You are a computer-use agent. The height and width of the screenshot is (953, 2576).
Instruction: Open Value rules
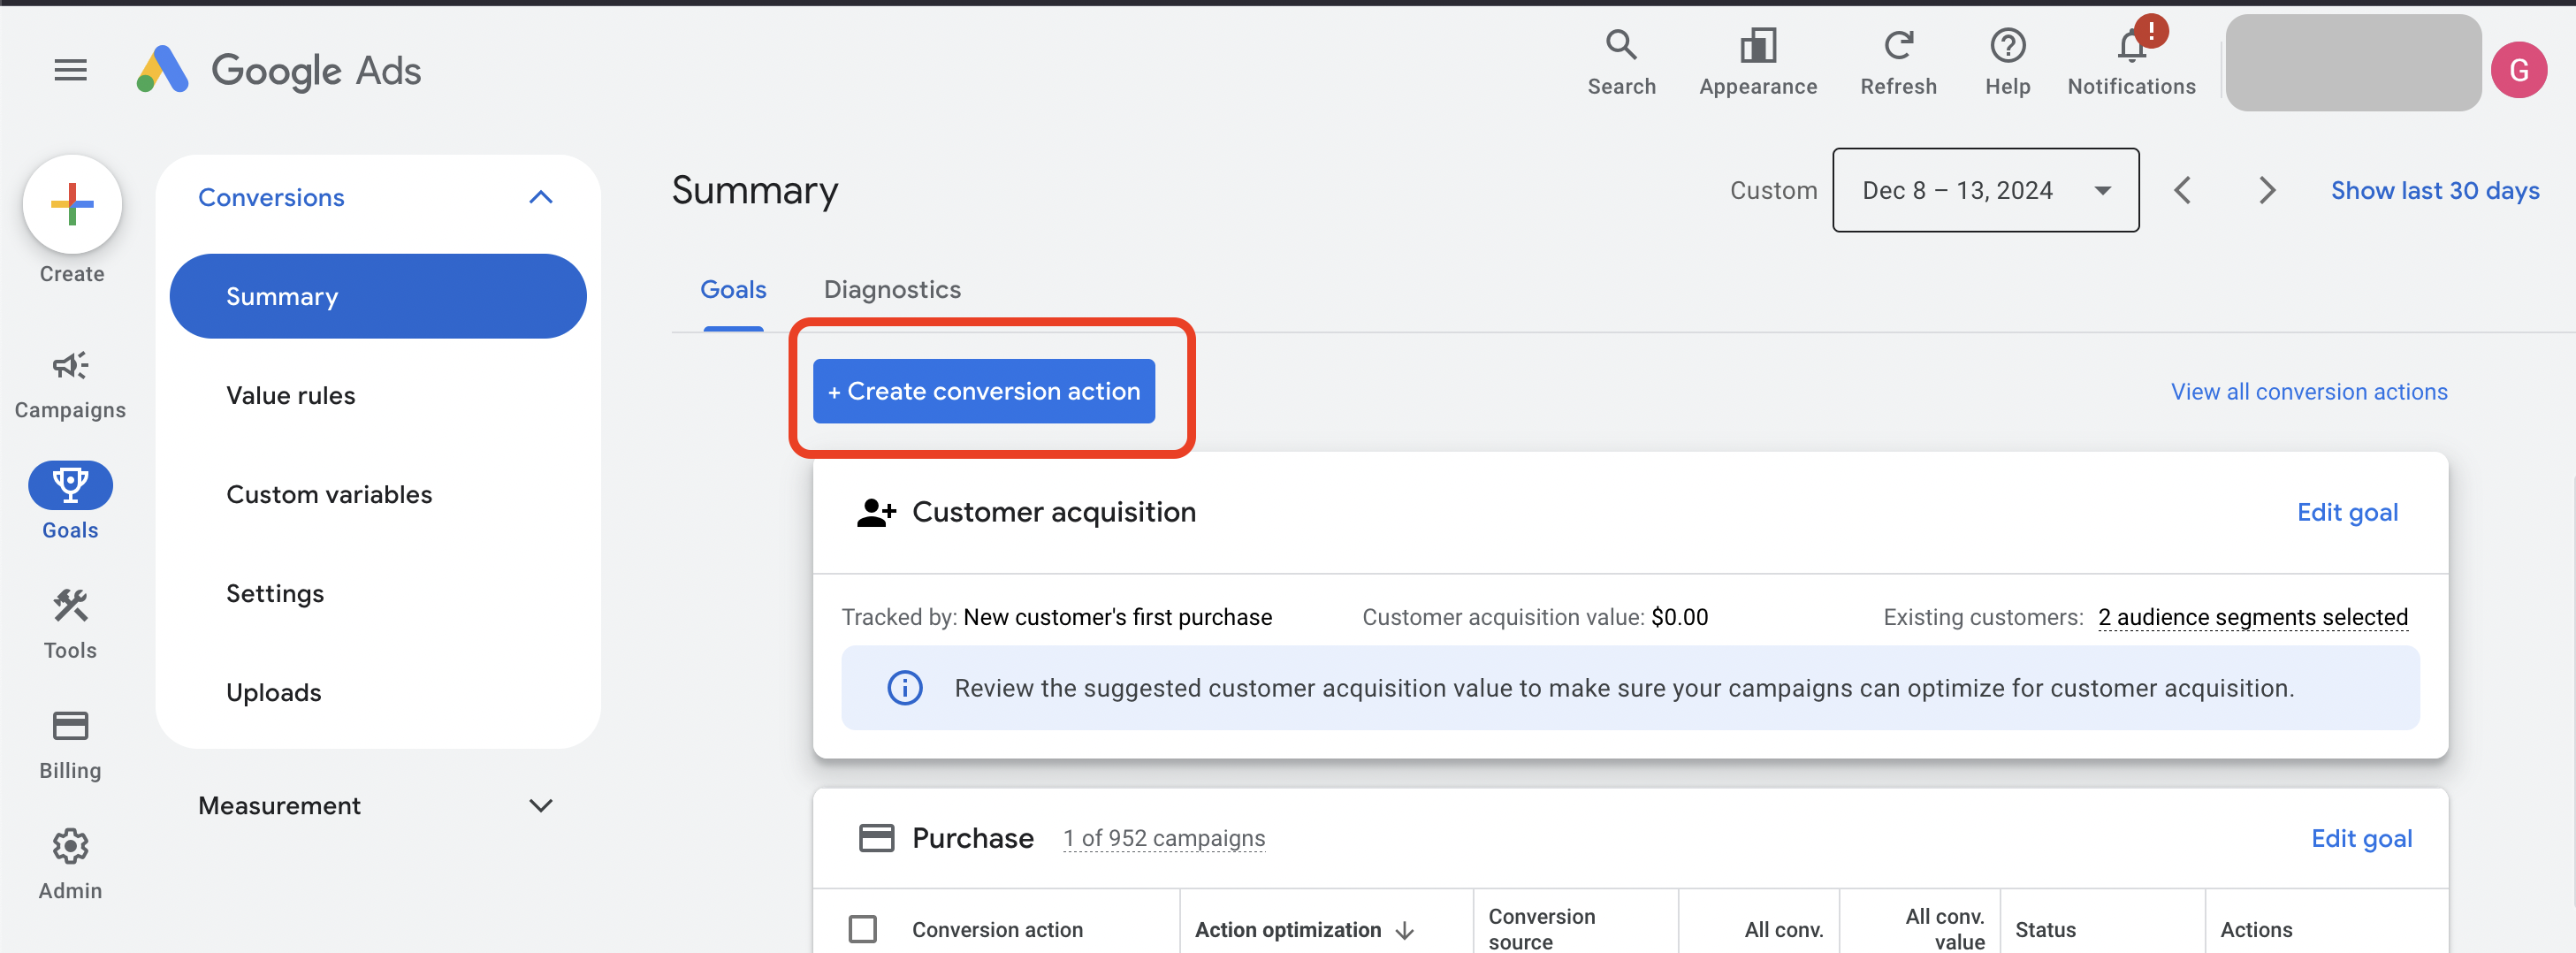290,395
